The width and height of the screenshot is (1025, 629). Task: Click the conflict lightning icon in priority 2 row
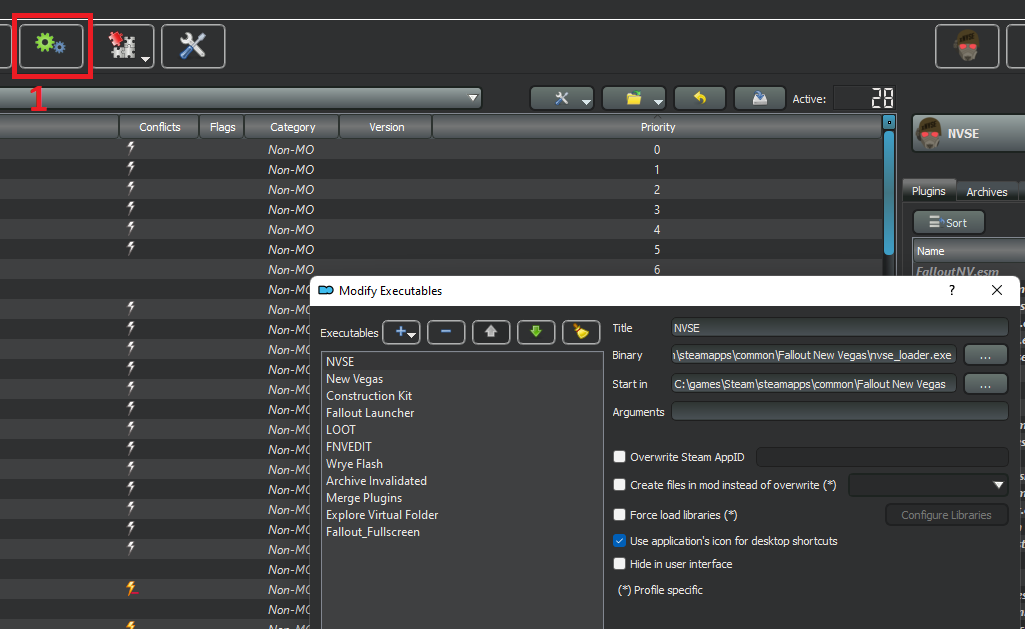131,188
